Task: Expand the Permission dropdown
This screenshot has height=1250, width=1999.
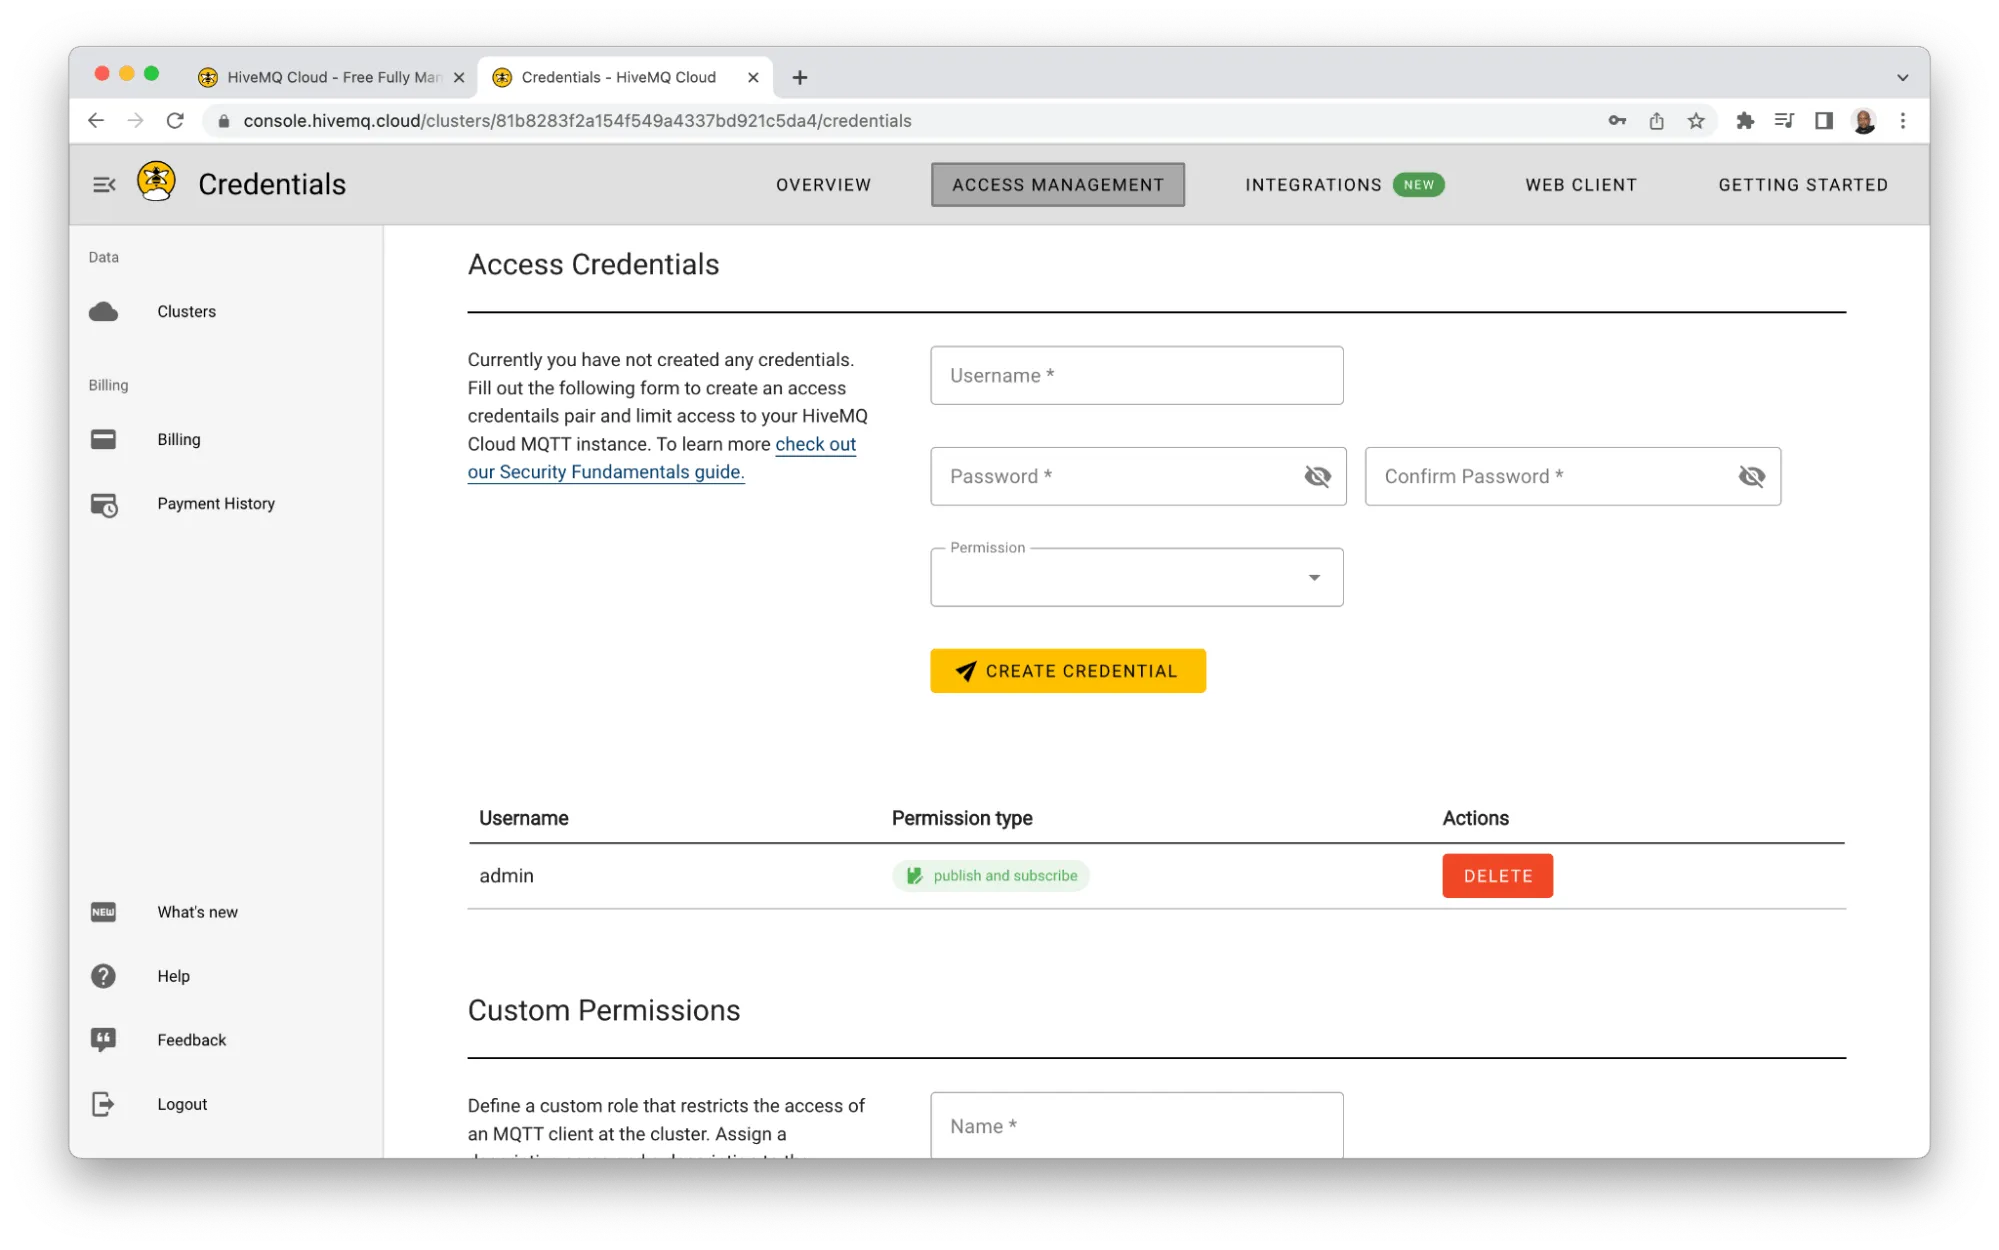Action: point(1313,576)
